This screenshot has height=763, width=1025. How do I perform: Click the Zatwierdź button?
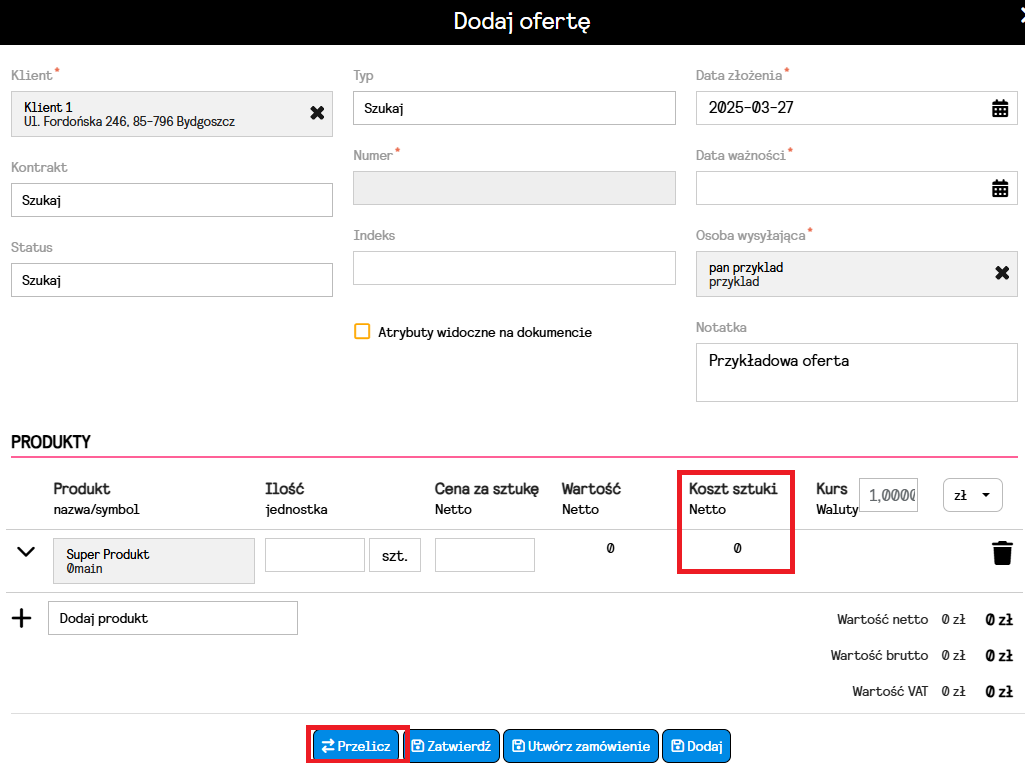tap(453, 746)
